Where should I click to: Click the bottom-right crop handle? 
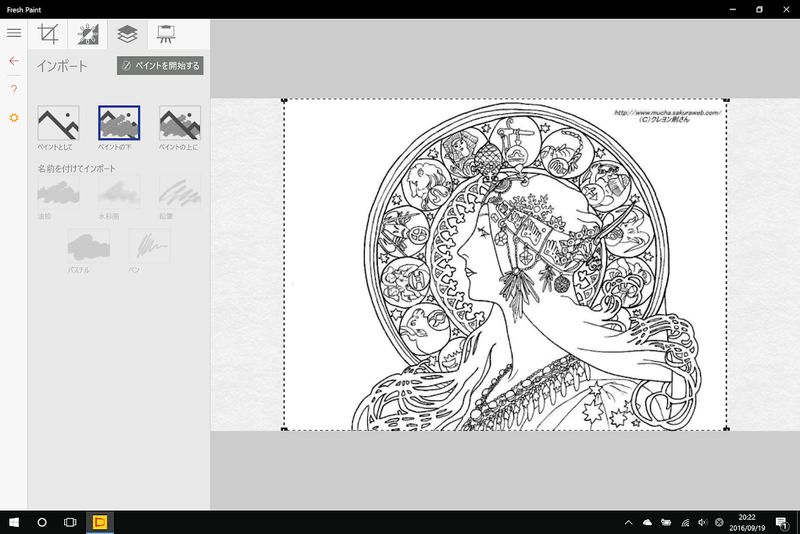coord(727,429)
